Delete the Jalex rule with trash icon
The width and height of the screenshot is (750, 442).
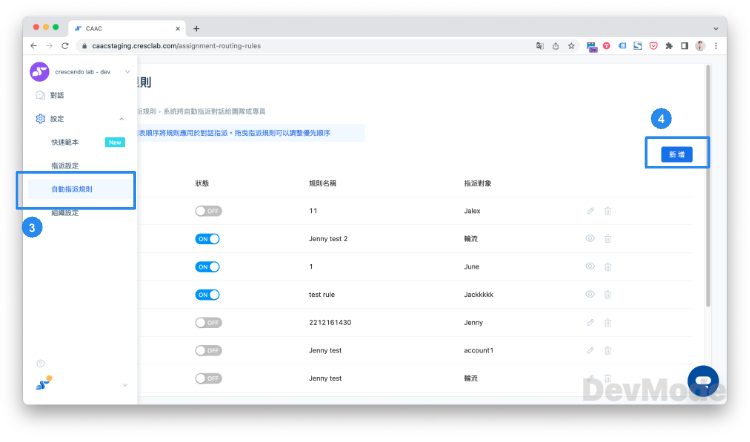607,211
